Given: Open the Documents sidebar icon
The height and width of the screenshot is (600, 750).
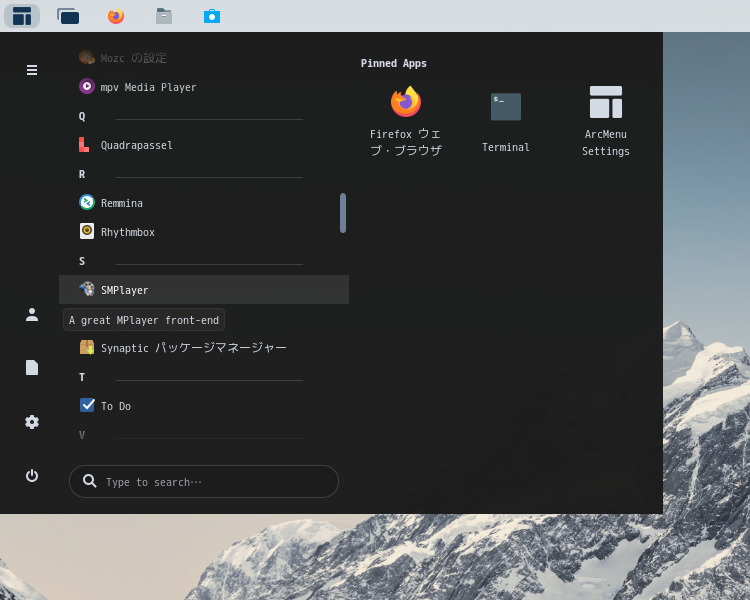Looking at the screenshot, I should click(32, 368).
